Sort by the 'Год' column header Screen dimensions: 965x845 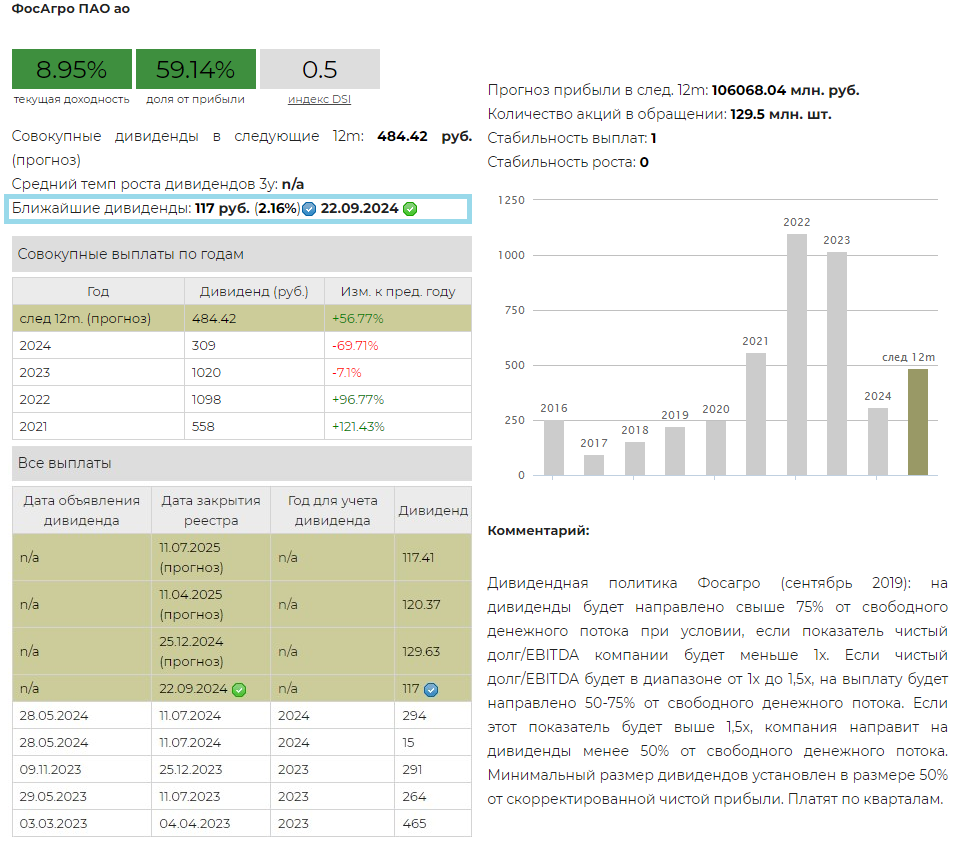tap(98, 292)
